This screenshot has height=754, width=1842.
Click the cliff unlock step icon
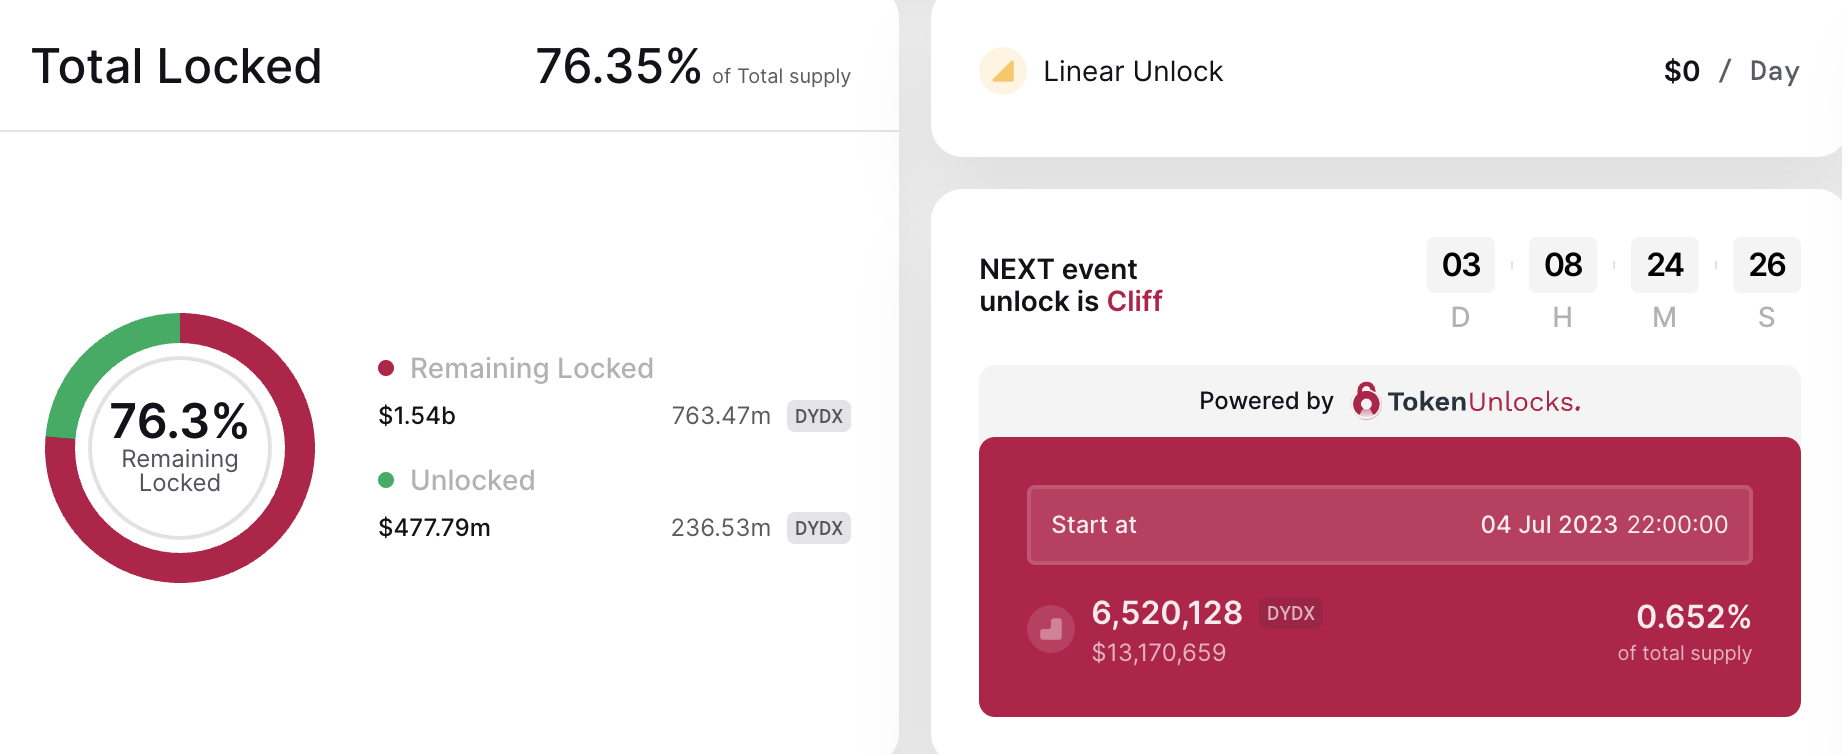click(x=1051, y=629)
